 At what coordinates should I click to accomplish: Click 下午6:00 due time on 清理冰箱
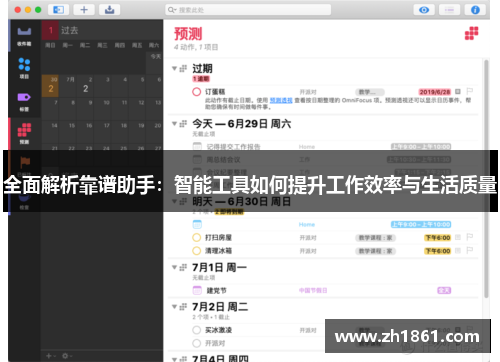click(437, 251)
